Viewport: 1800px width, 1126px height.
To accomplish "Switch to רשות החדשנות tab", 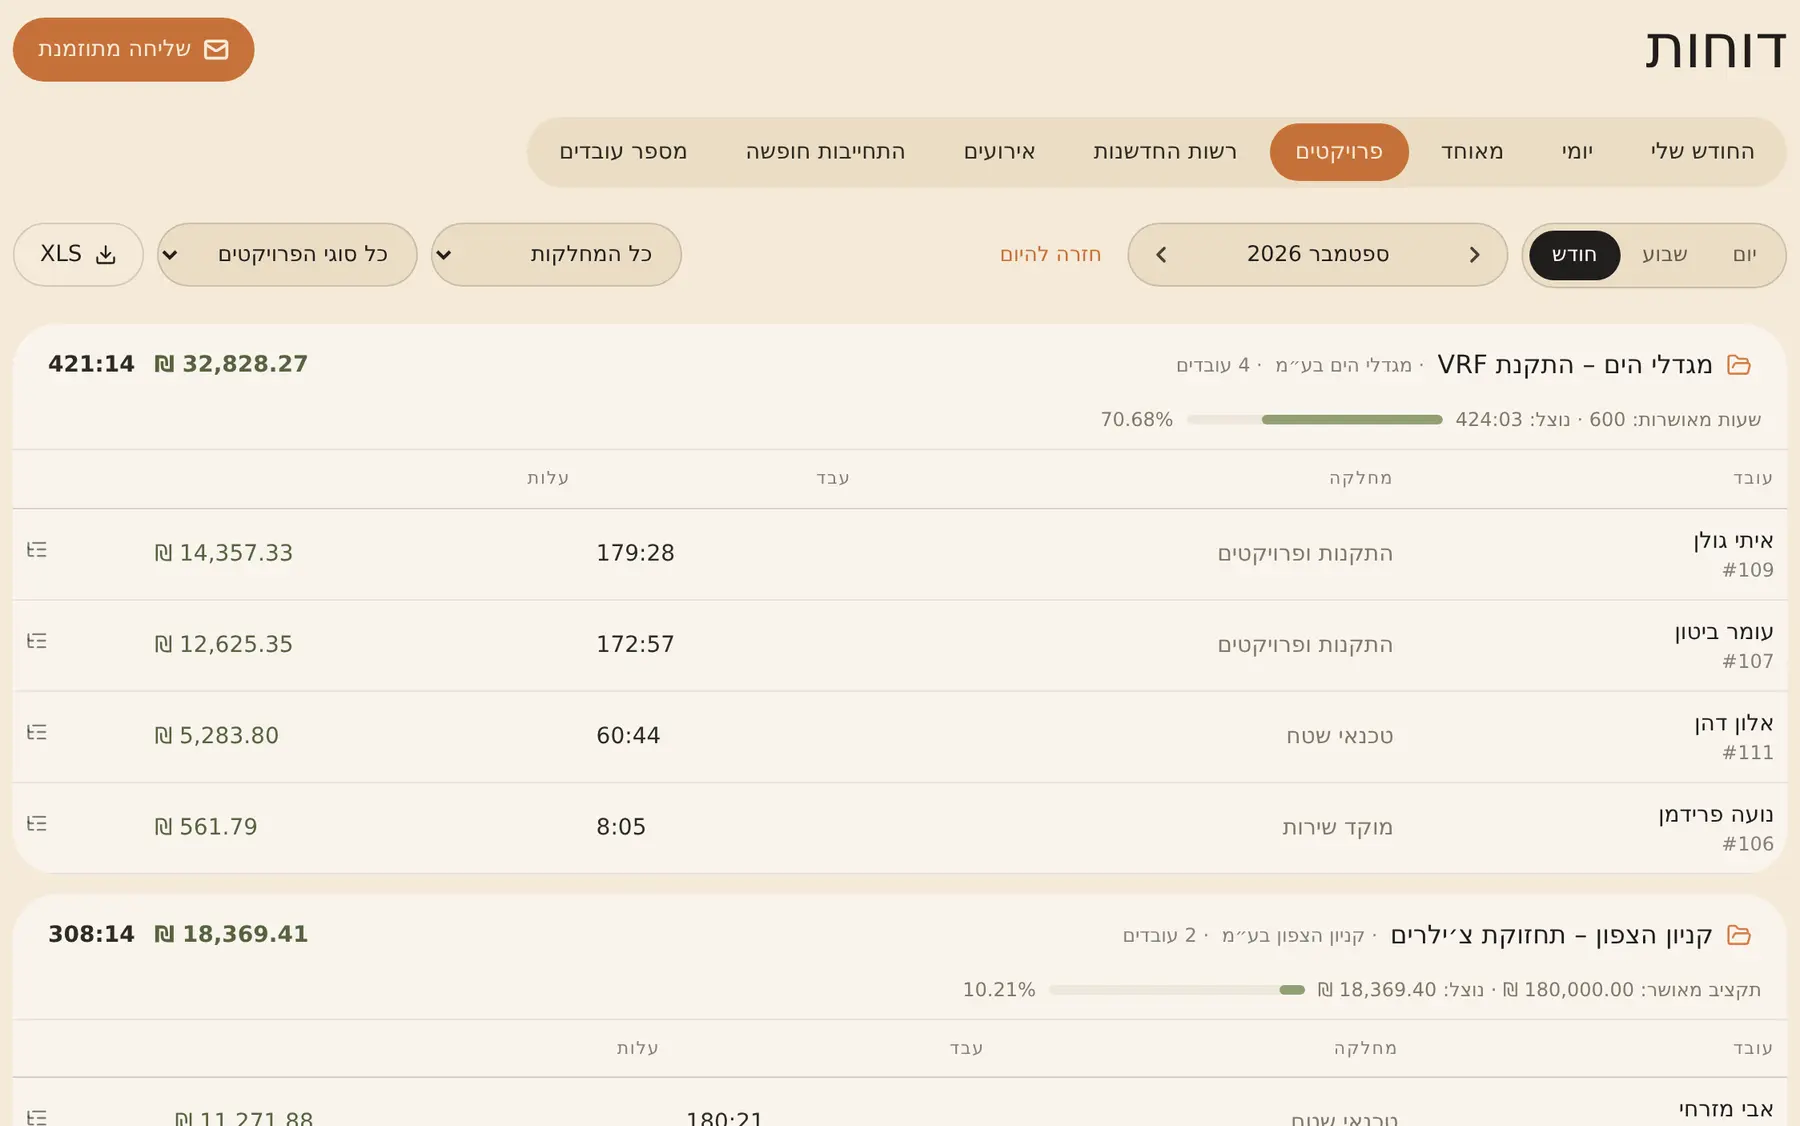I will (1165, 152).
